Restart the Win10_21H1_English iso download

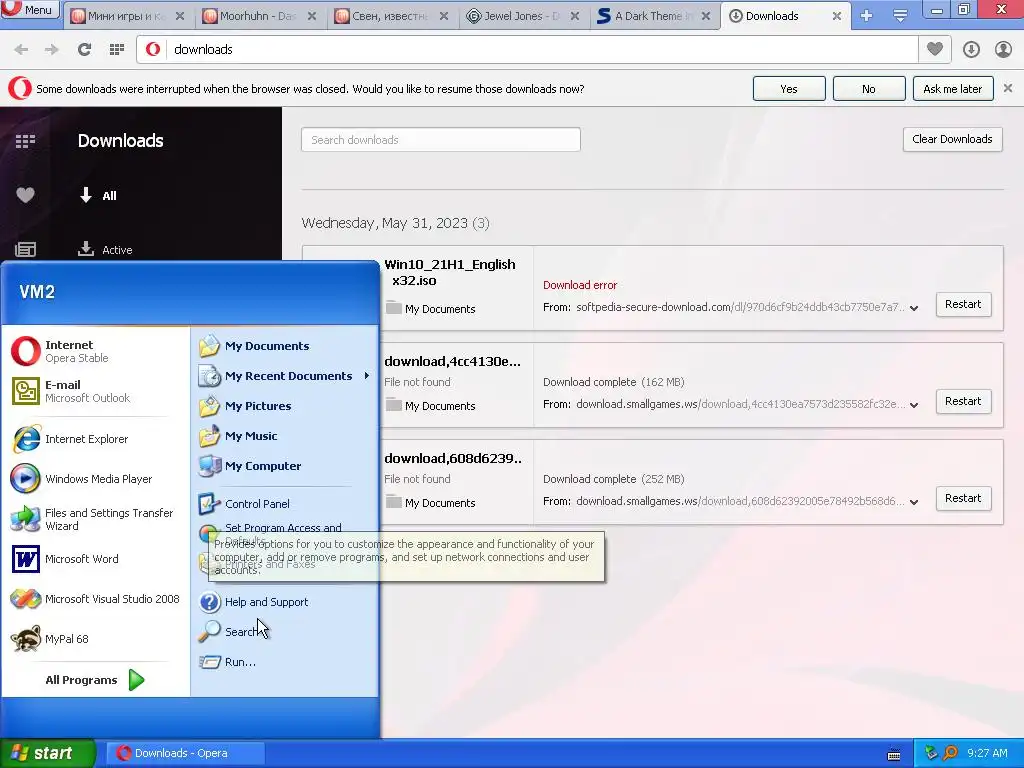click(963, 304)
